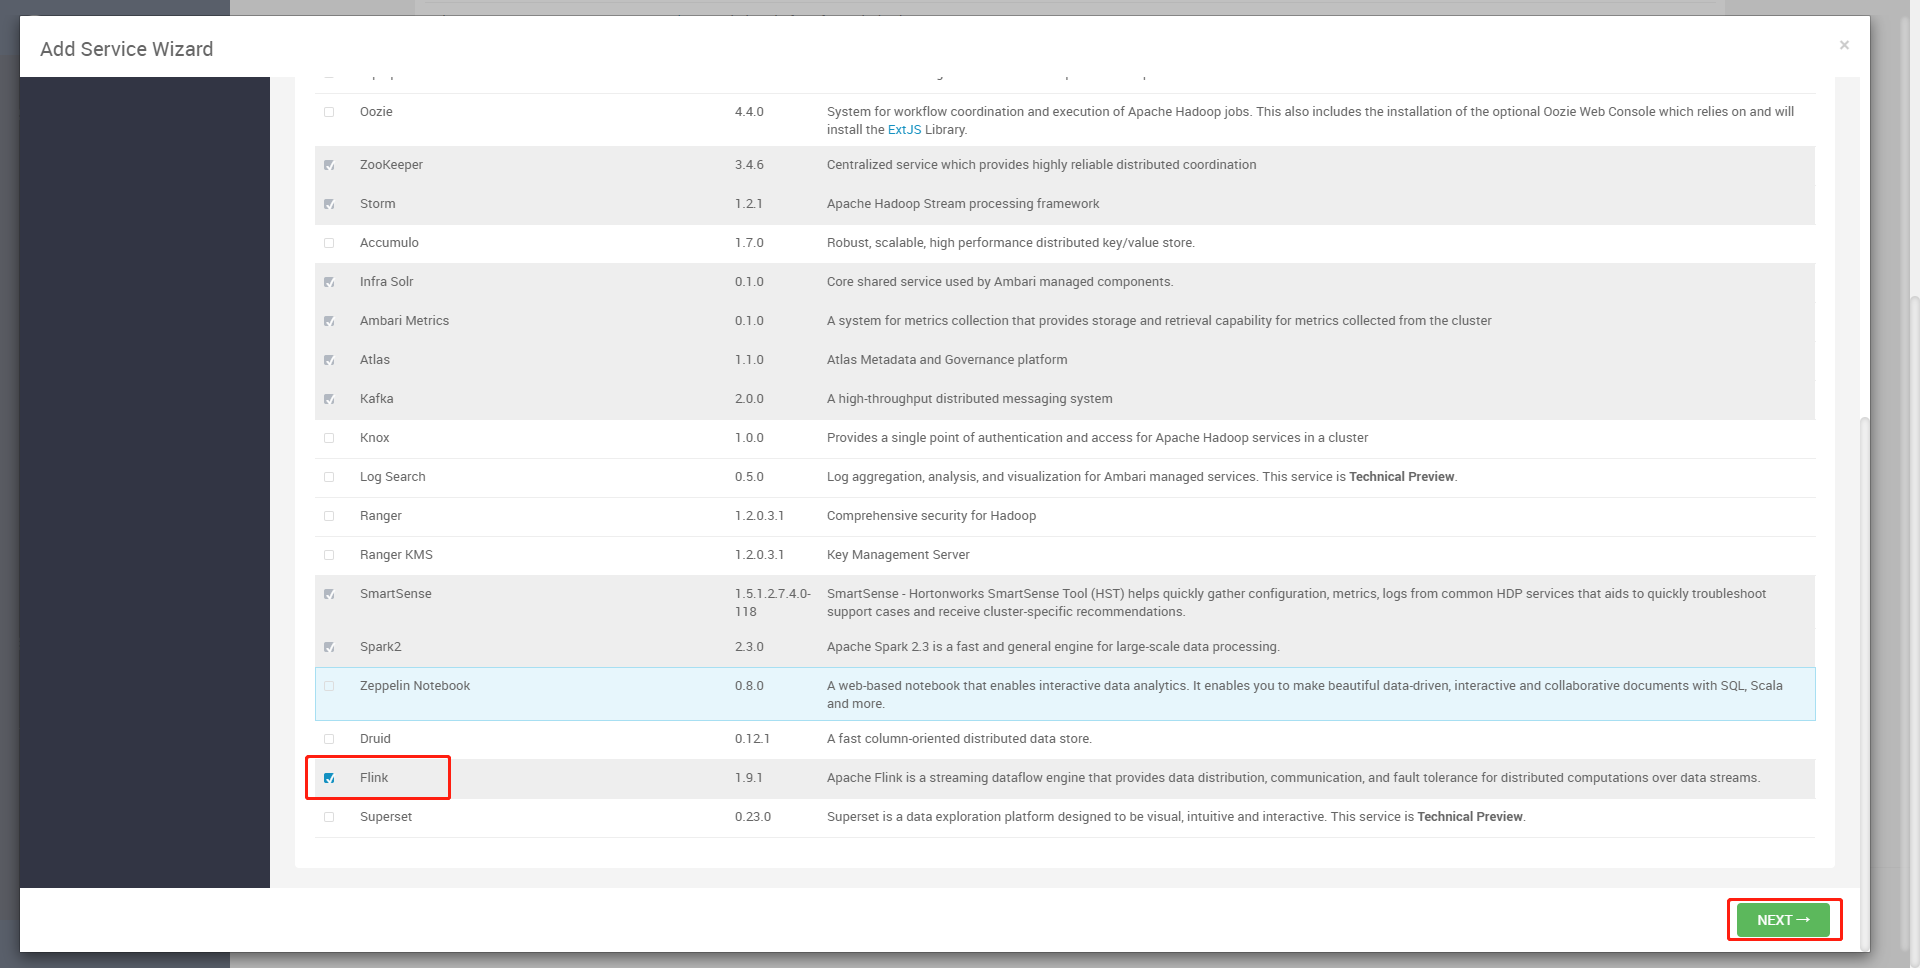
Task: Enable the Knox service checkbox
Action: click(329, 438)
